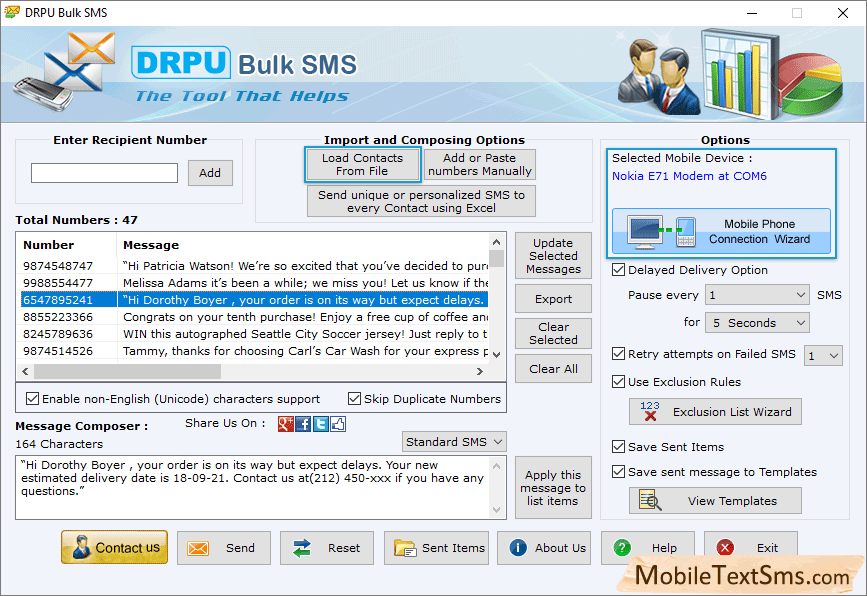The height and width of the screenshot is (596, 867).
Task: Select the row with number 6547895241
Action: coord(254,300)
